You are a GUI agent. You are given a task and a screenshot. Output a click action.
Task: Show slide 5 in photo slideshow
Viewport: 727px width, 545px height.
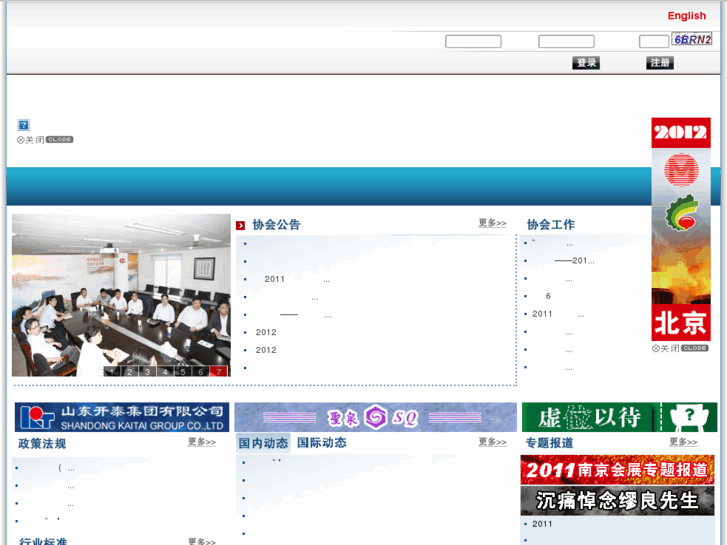tap(183, 372)
